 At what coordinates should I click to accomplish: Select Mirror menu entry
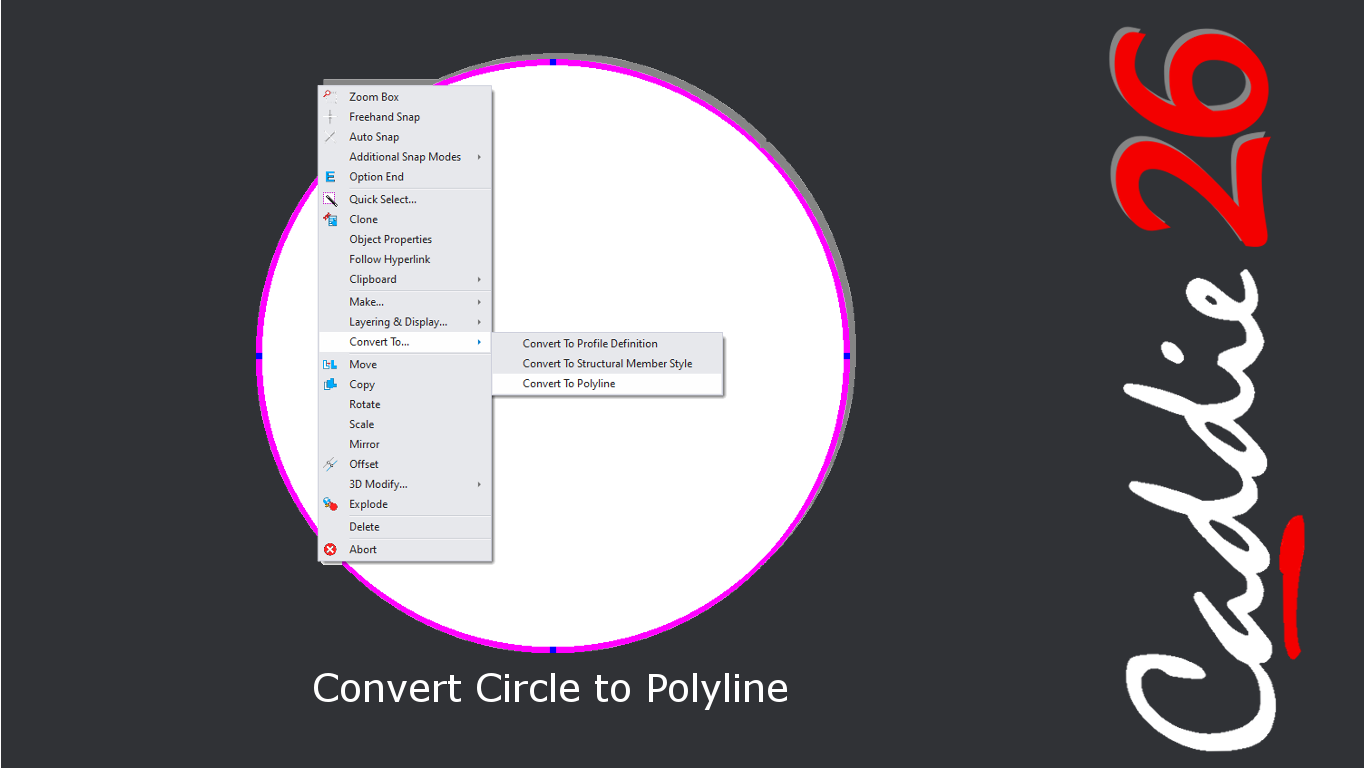point(405,444)
